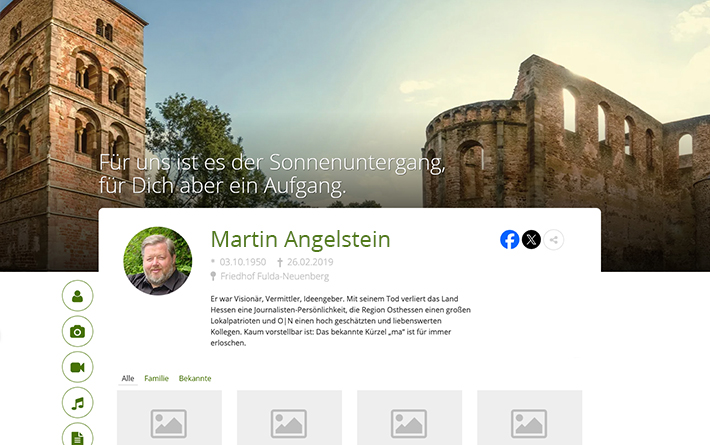This screenshot has height=445, width=710.
Task: Click the Sonnenuntergang quote in header banner
Action: [x=272, y=174]
